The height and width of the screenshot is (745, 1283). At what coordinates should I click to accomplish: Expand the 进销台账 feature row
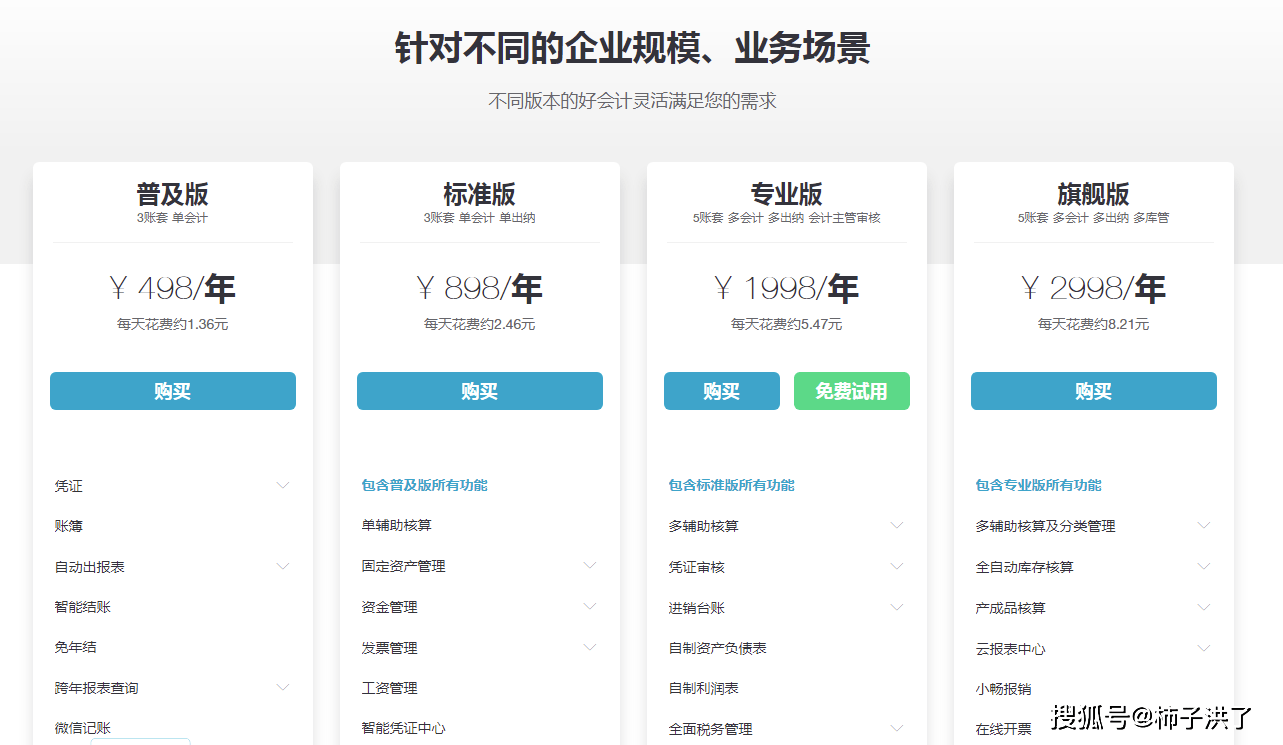(x=897, y=607)
